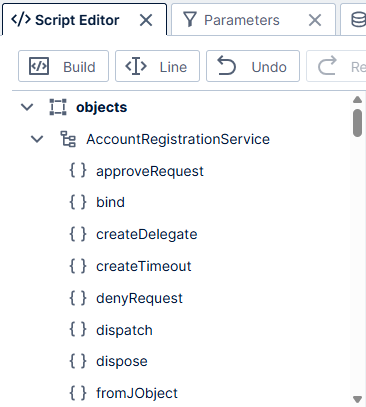Close the Parameters tab
Viewport: 366px width, 407px height.
tap(315, 20)
